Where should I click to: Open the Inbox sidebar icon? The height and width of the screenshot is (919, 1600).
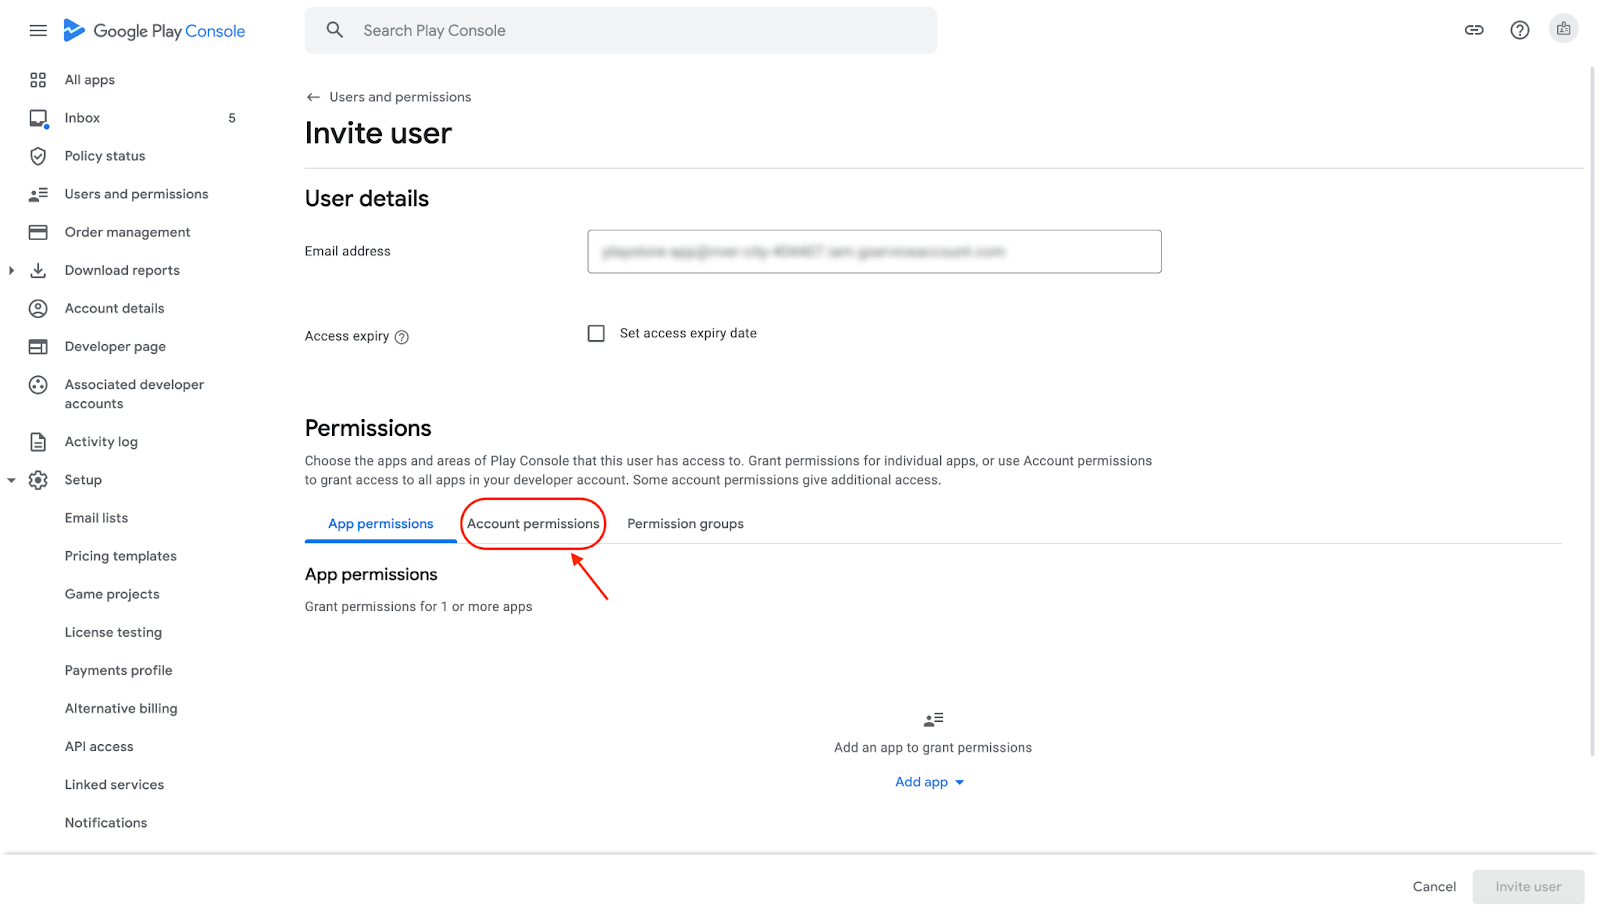coord(38,118)
